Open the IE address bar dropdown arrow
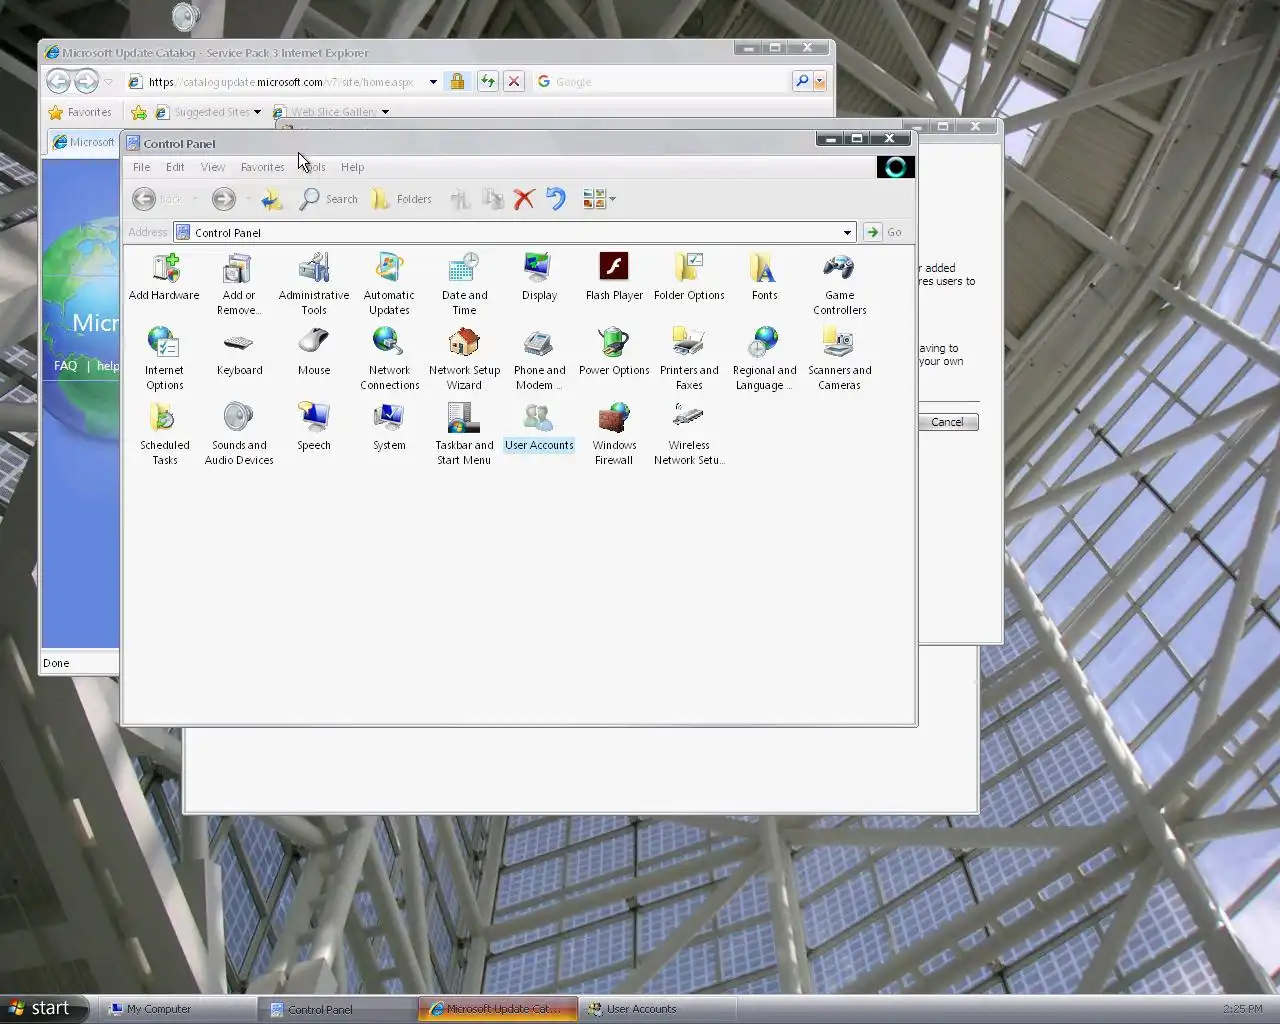1280x1024 pixels. (x=433, y=82)
